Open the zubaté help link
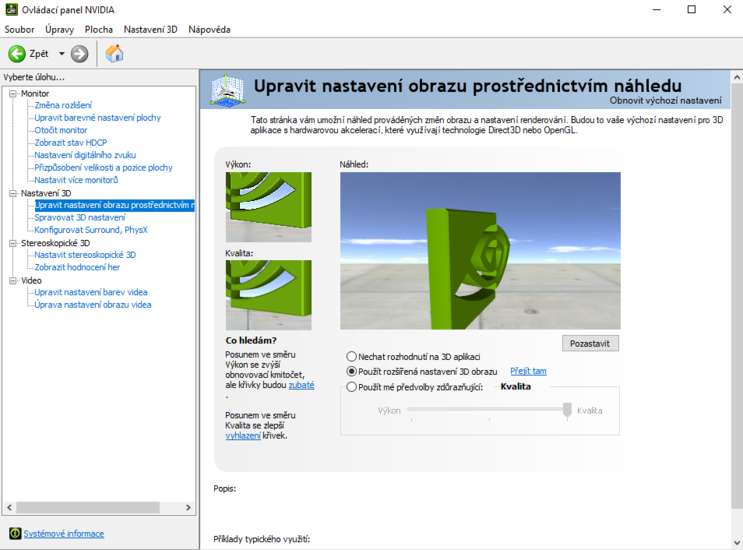 (301, 385)
